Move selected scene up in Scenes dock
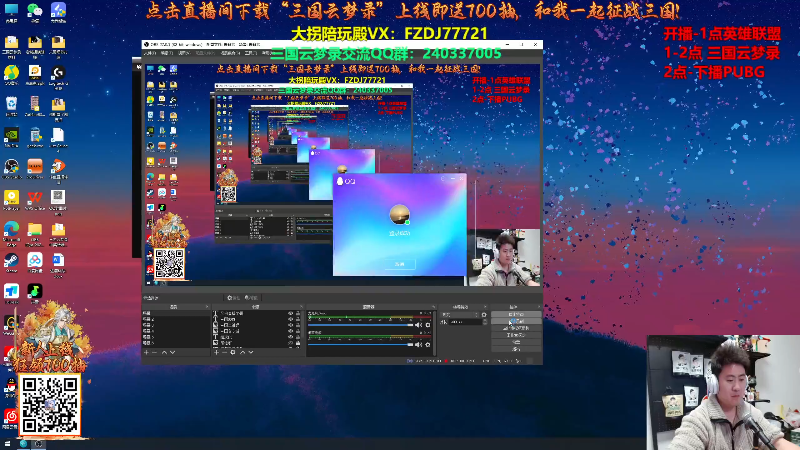The height and width of the screenshot is (450, 800). (x=164, y=353)
